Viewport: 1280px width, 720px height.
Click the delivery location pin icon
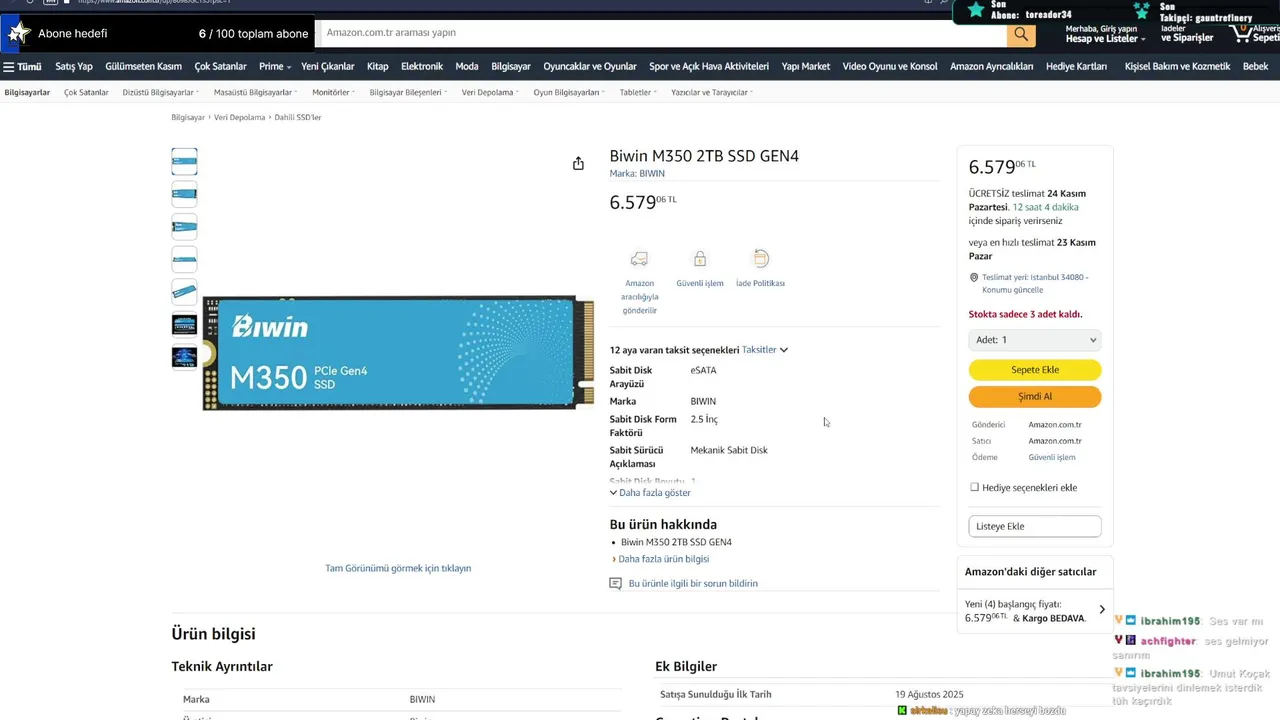(974, 278)
